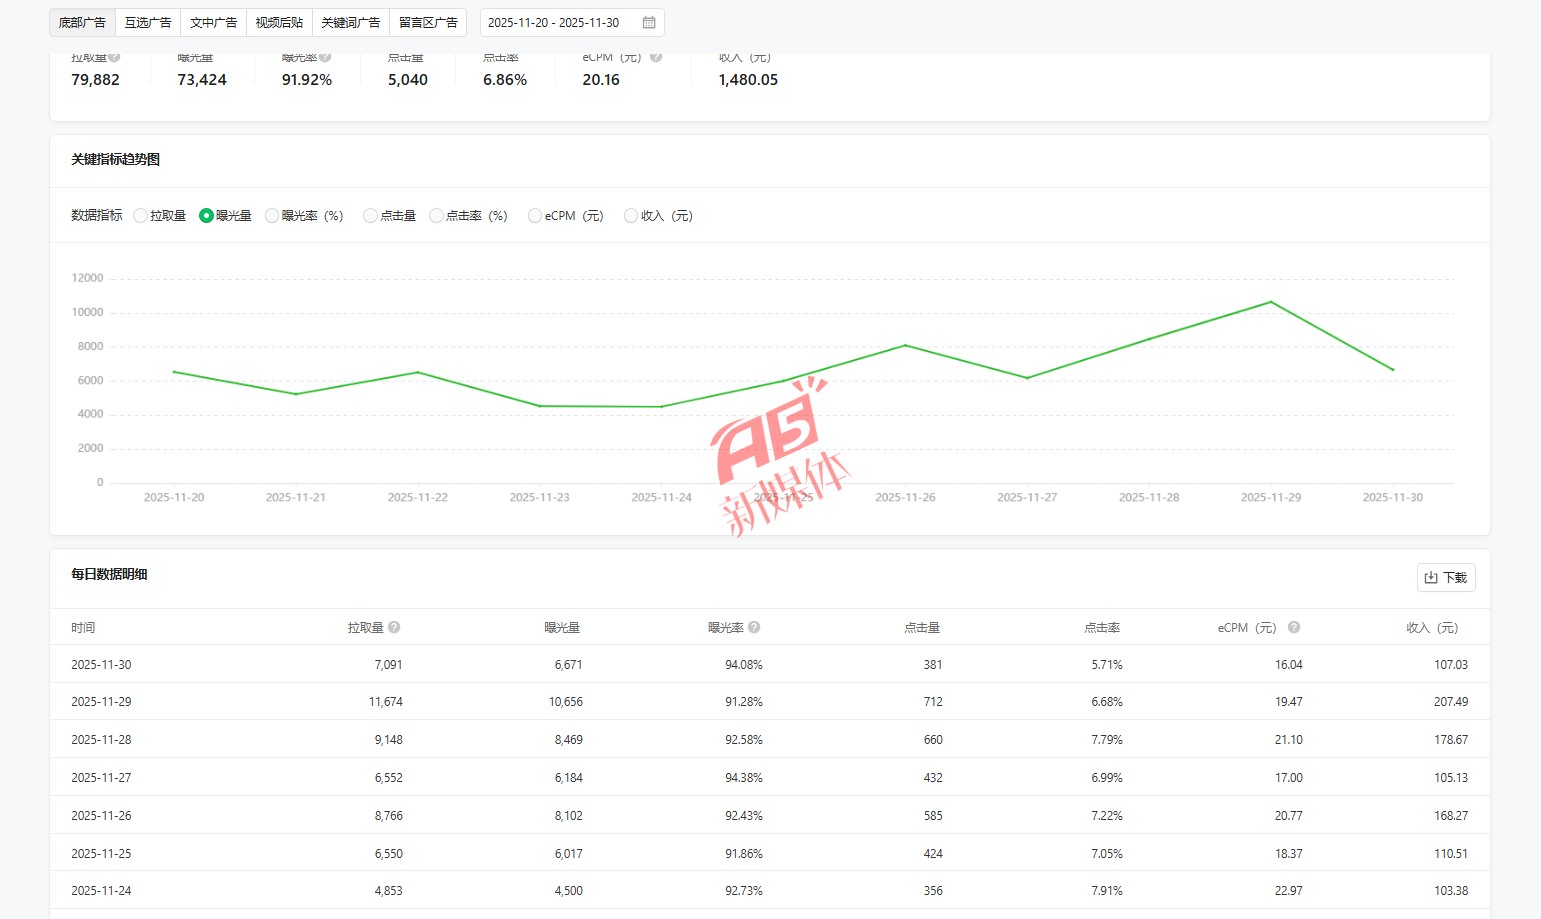Open the 视频后贴 tab
This screenshot has width=1541, height=919.
point(279,22)
